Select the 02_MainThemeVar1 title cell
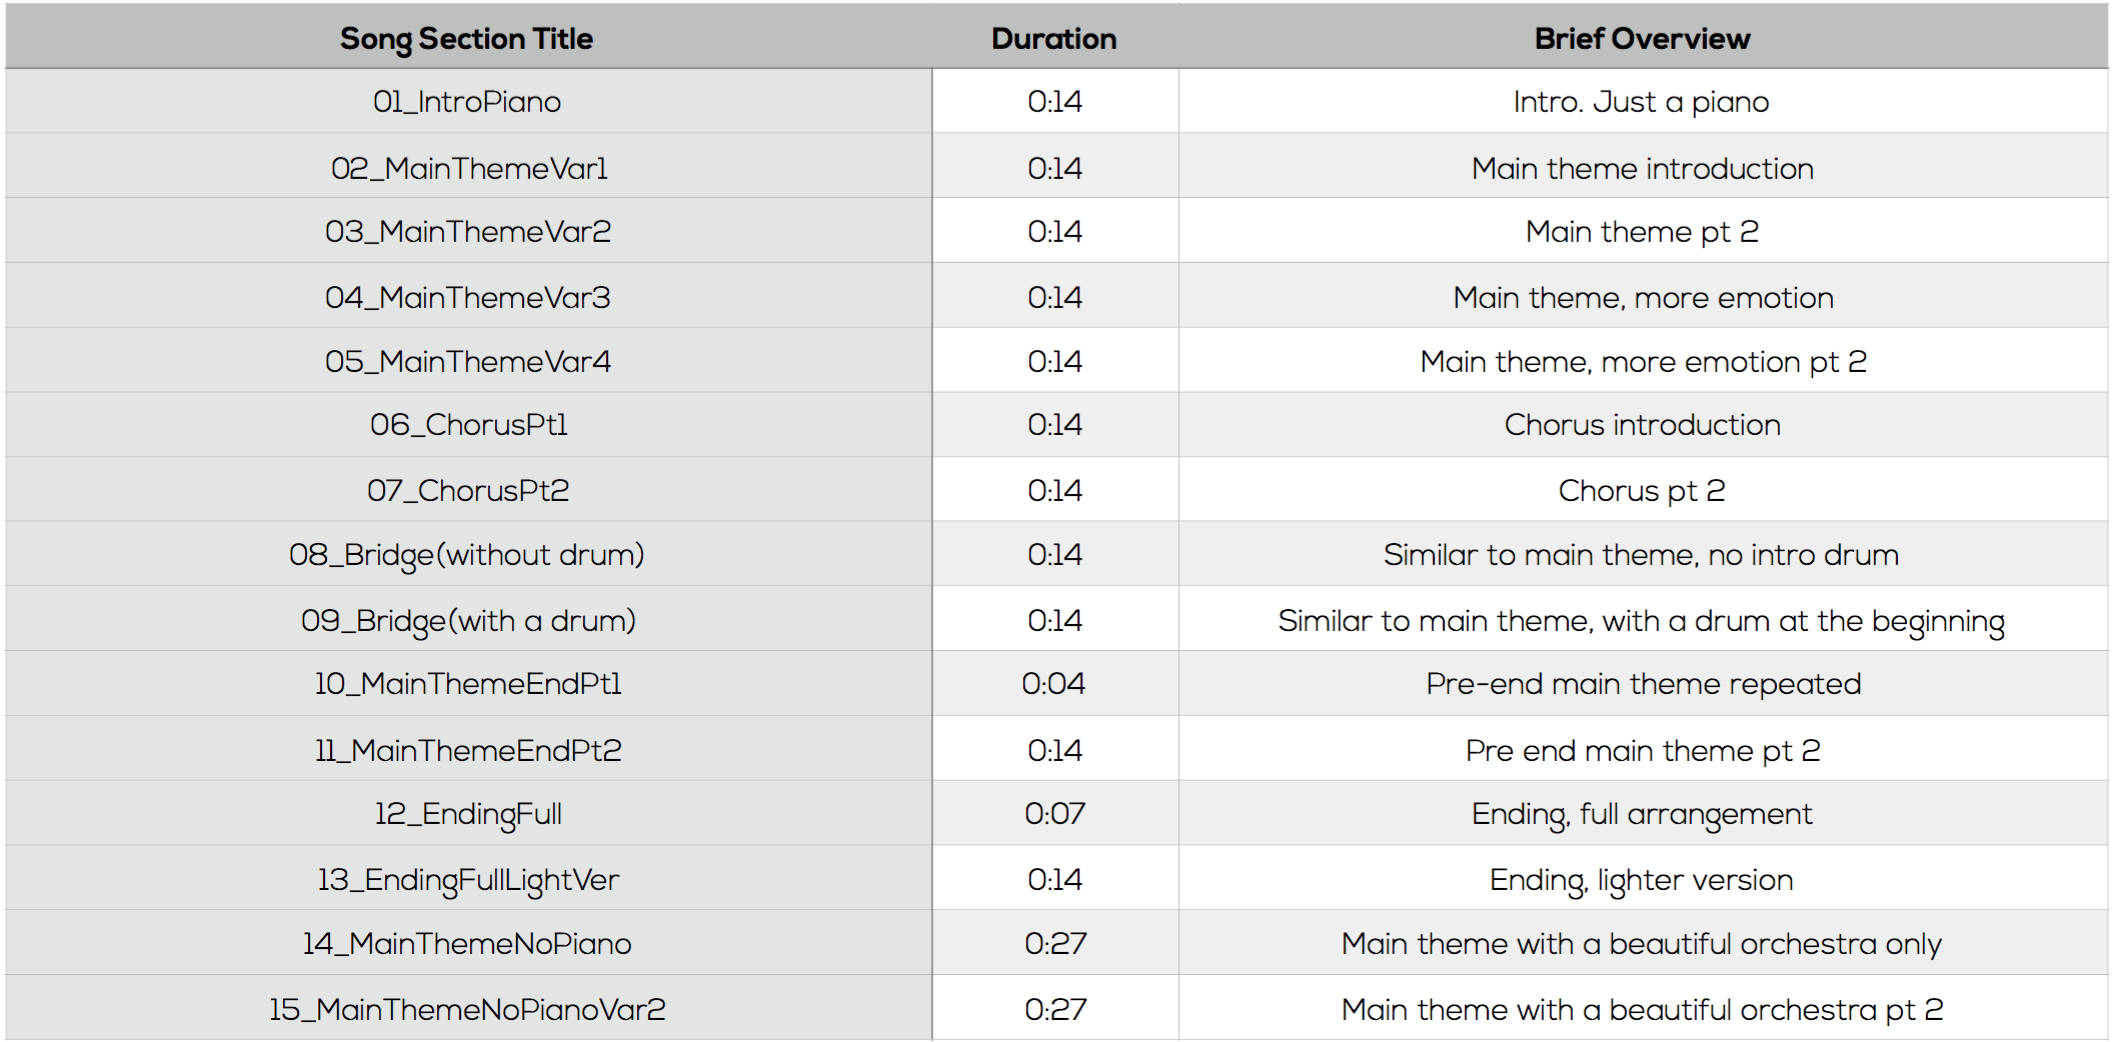Image resolution: width=2112 pixels, height=1042 pixels. tap(468, 166)
